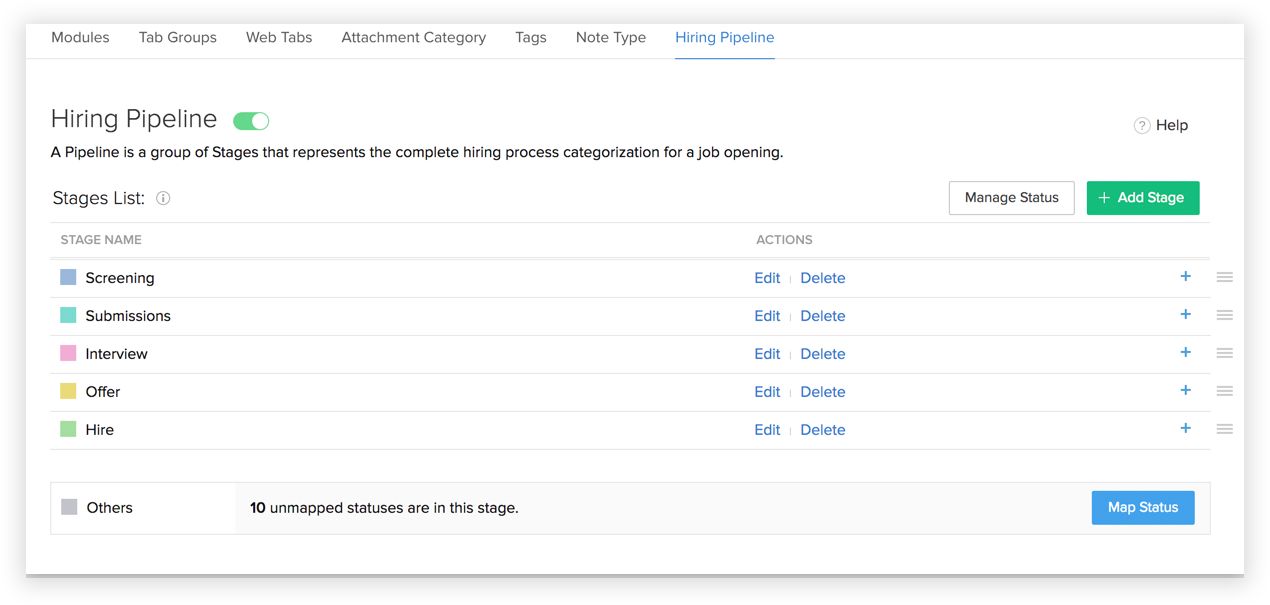The width and height of the screenshot is (1270, 605).
Task: Click the plus icon in Interview row
Action: (1185, 353)
